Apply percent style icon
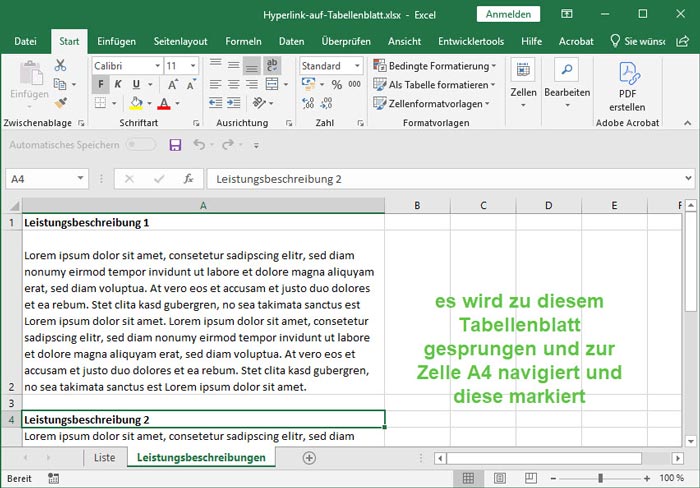The image size is (700, 488). point(337,84)
